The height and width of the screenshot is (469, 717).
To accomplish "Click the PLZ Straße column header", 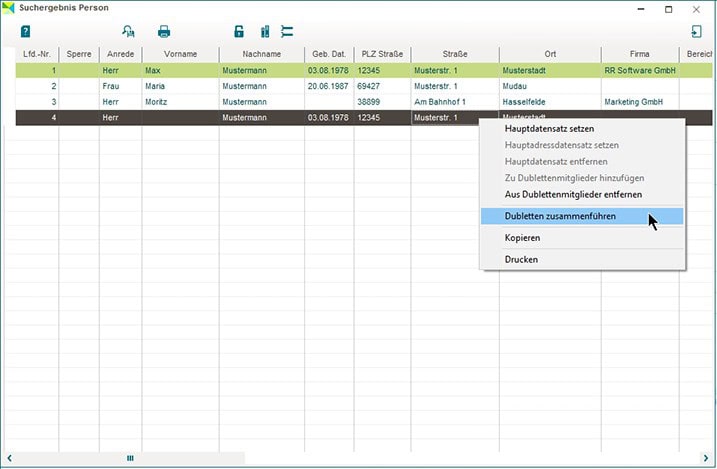I will pyautogui.click(x=382, y=54).
